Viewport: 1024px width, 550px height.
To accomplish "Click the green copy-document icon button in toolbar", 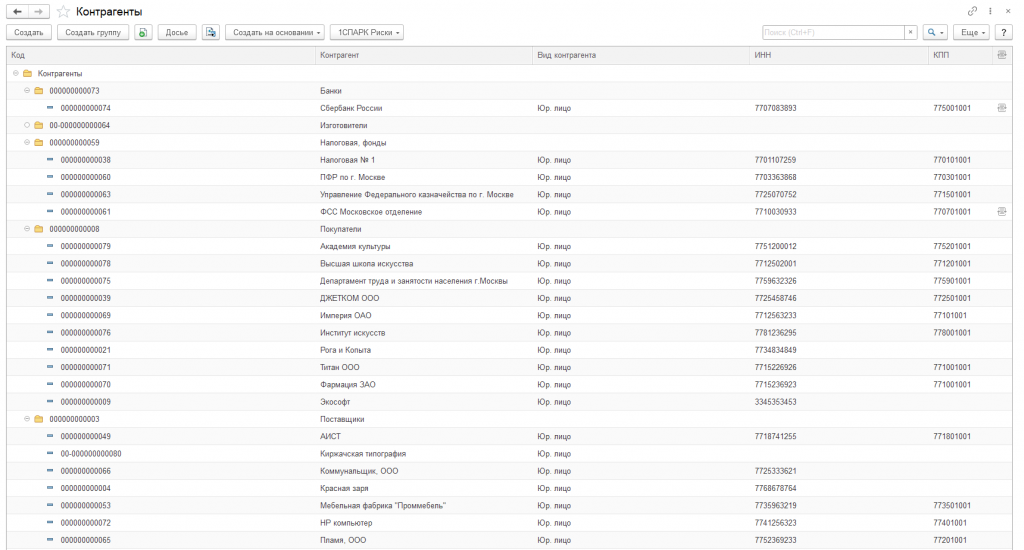I will pos(143,32).
